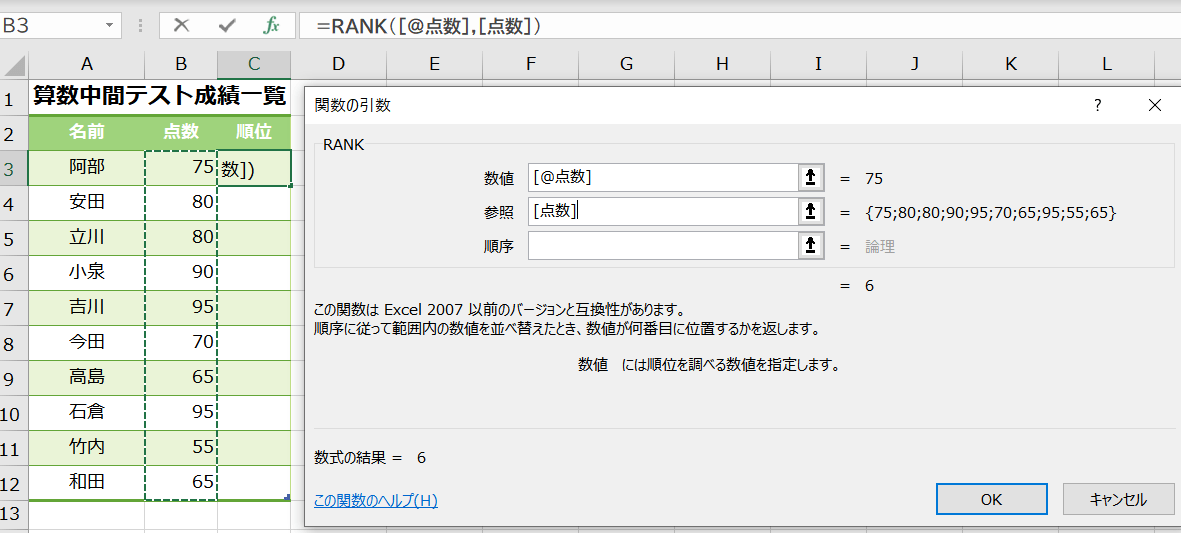Click the 参照 argument field
Viewport: 1181px width, 533px height.
click(662, 212)
